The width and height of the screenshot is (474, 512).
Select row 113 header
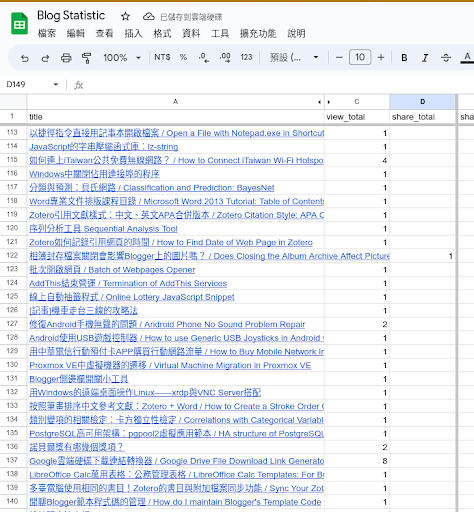point(12,133)
